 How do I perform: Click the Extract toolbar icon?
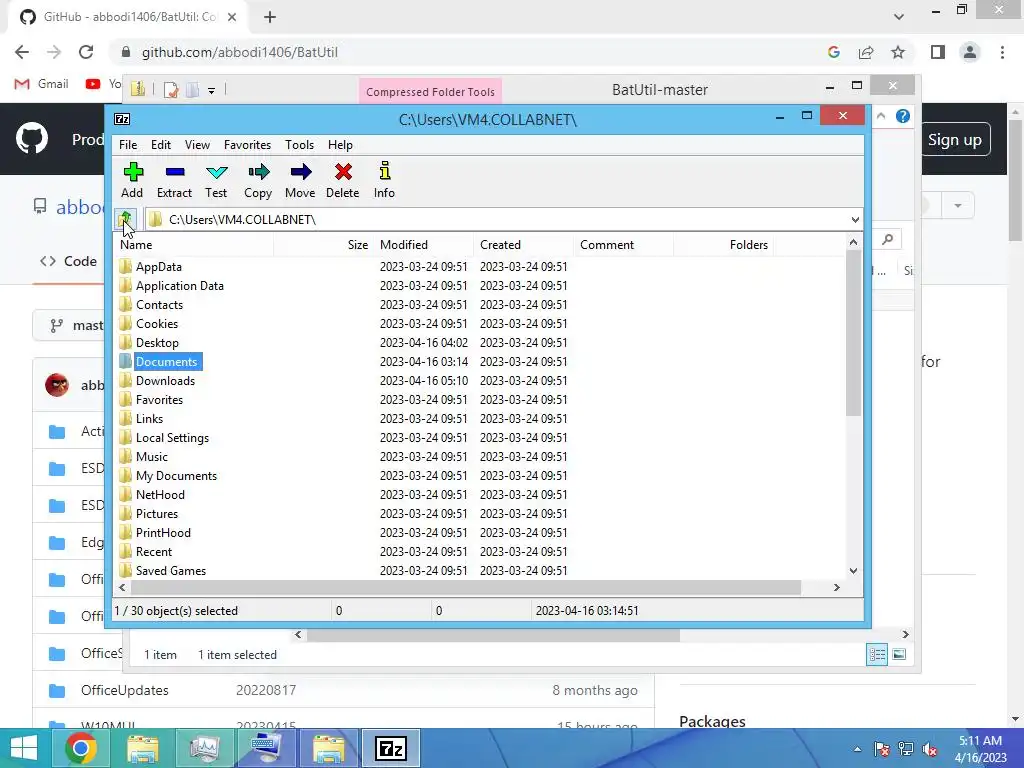tap(174, 172)
